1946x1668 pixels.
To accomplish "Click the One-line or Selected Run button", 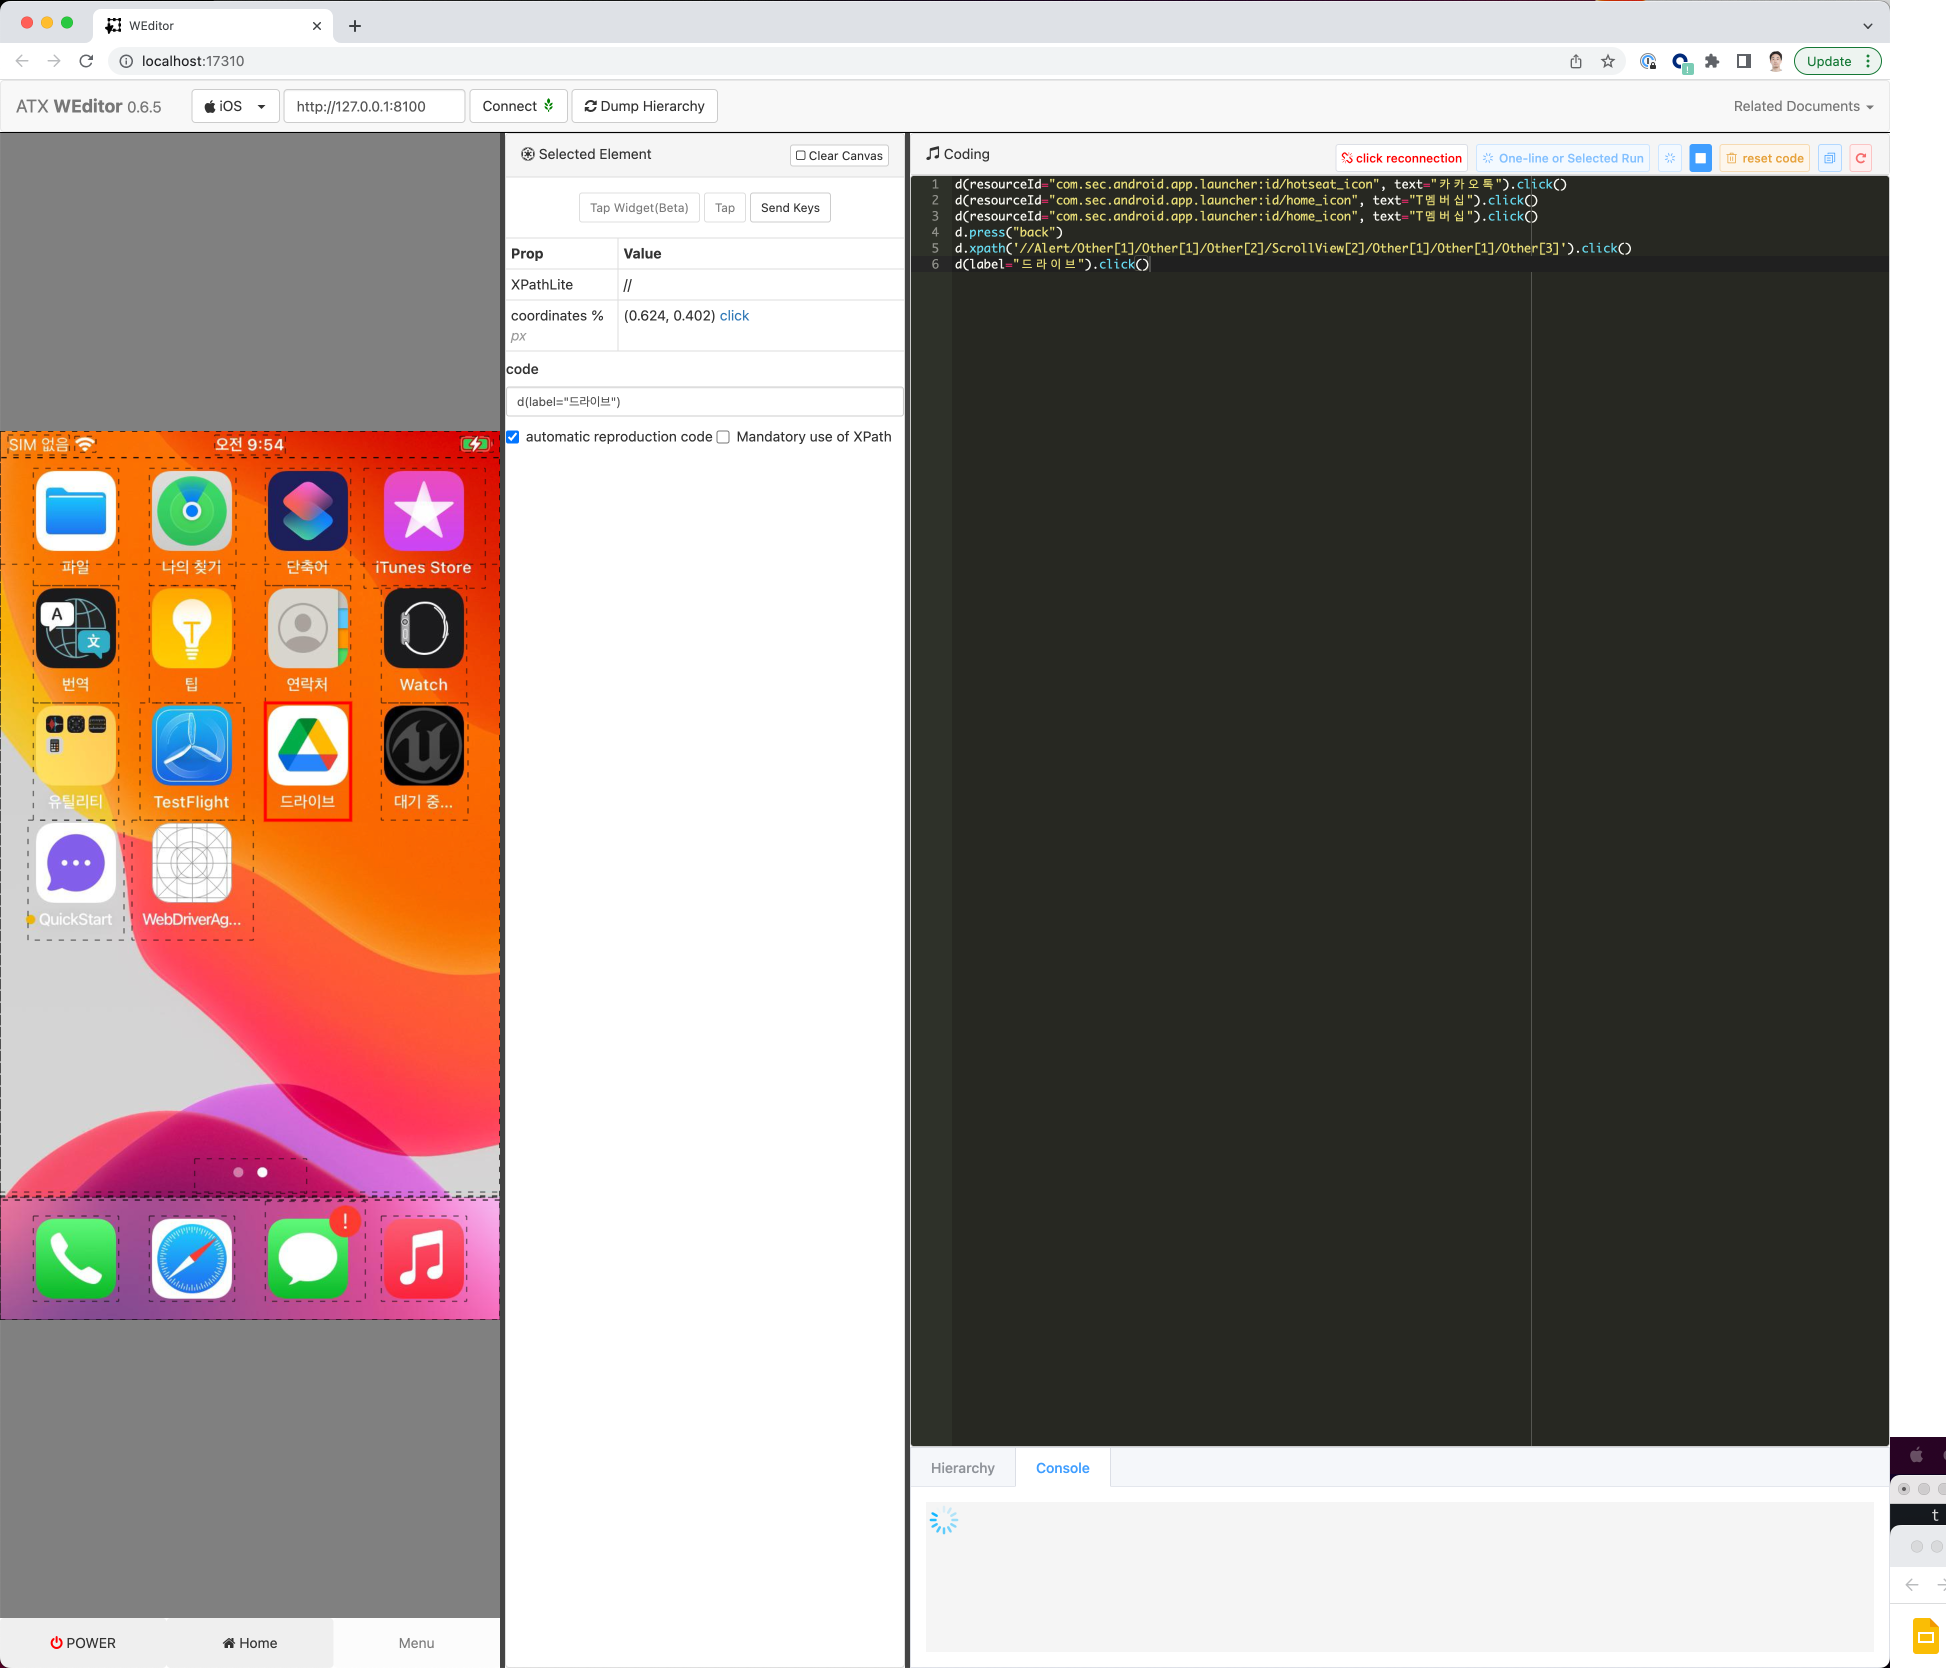I will [1562, 157].
